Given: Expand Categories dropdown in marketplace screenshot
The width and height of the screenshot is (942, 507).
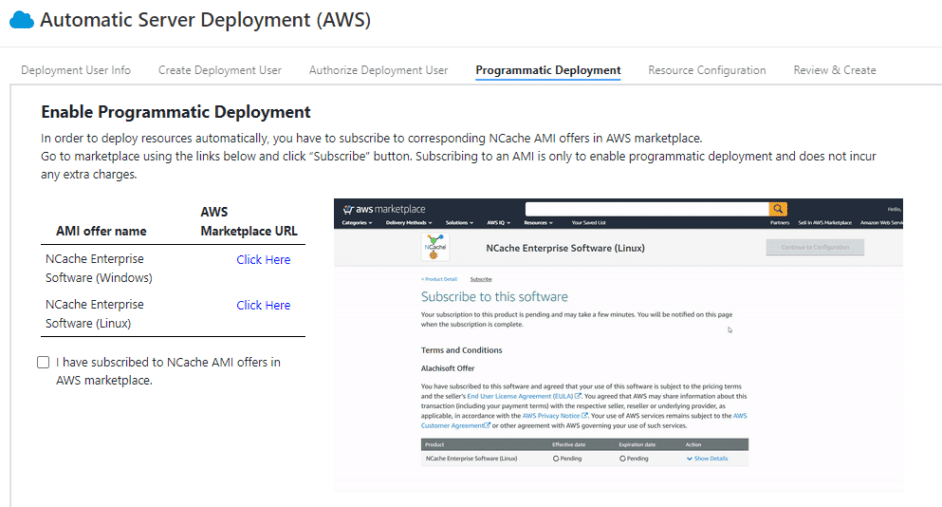Looking at the screenshot, I should (x=357, y=223).
